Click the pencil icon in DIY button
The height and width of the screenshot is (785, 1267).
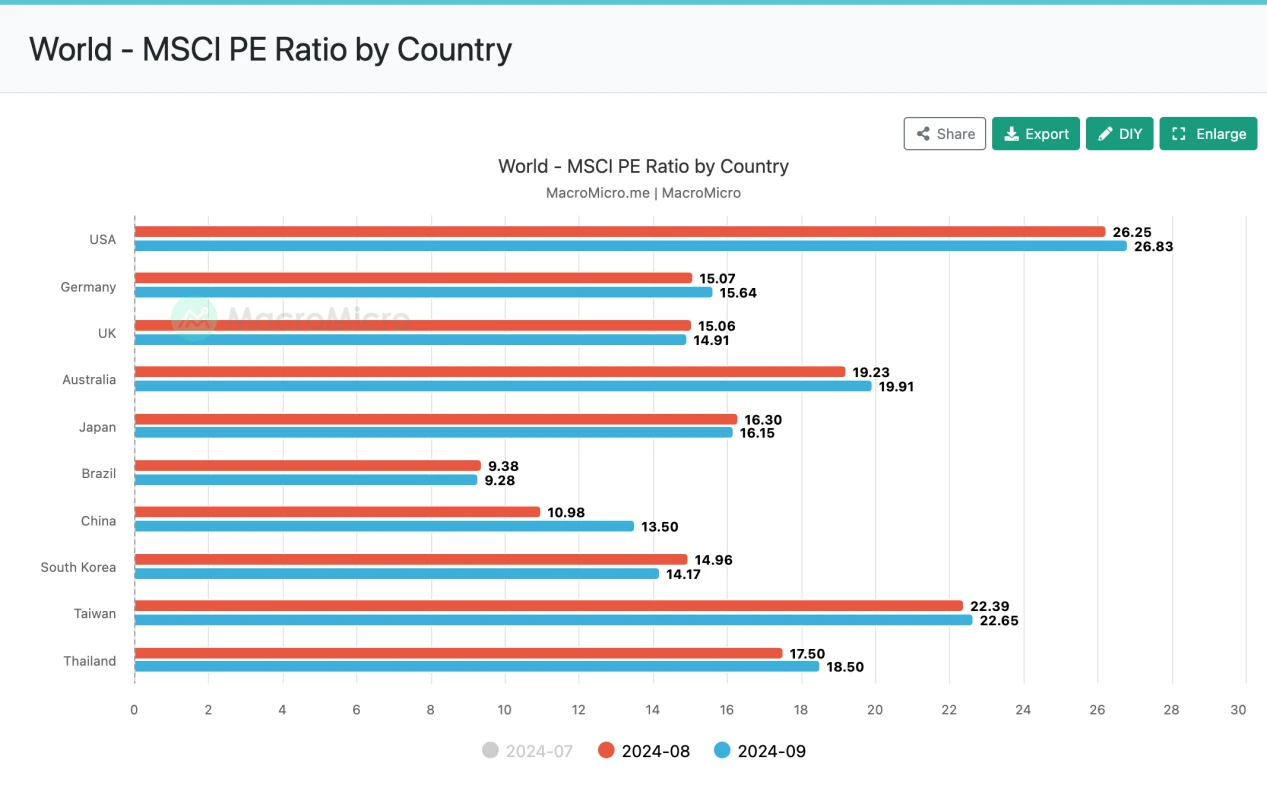(1105, 134)
